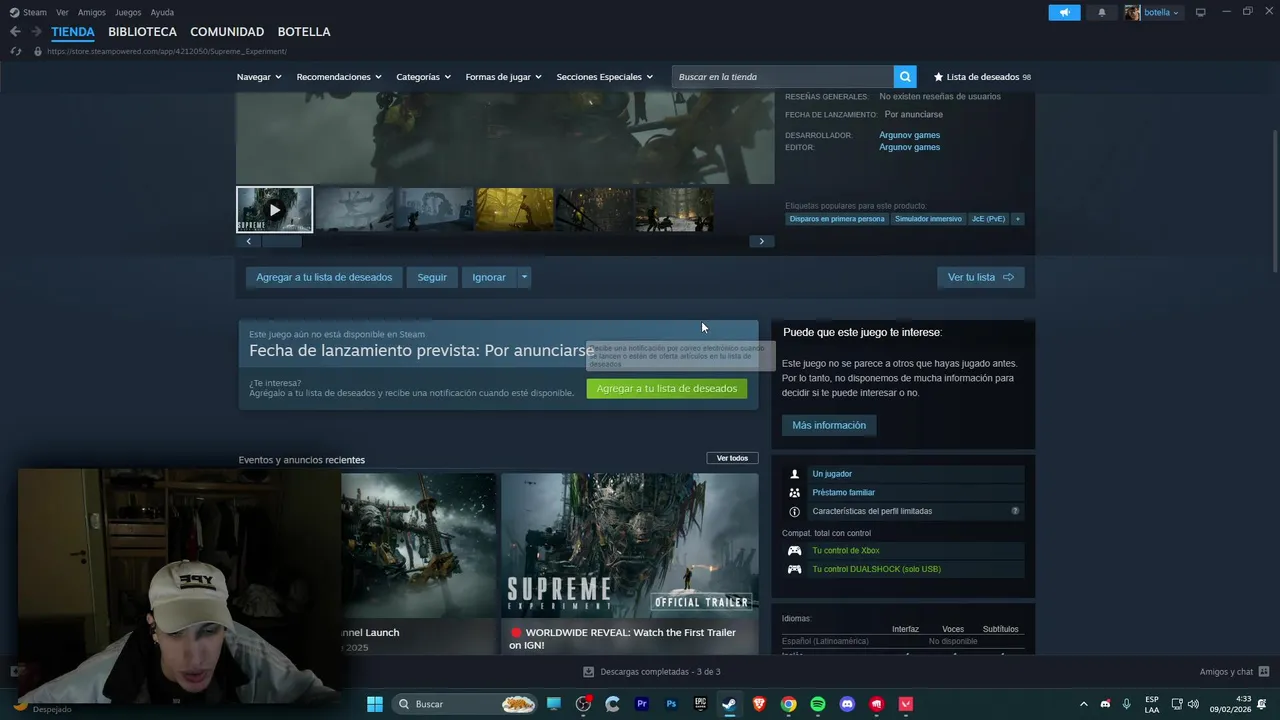Open the Amigos menu

(x=92, y=13)
